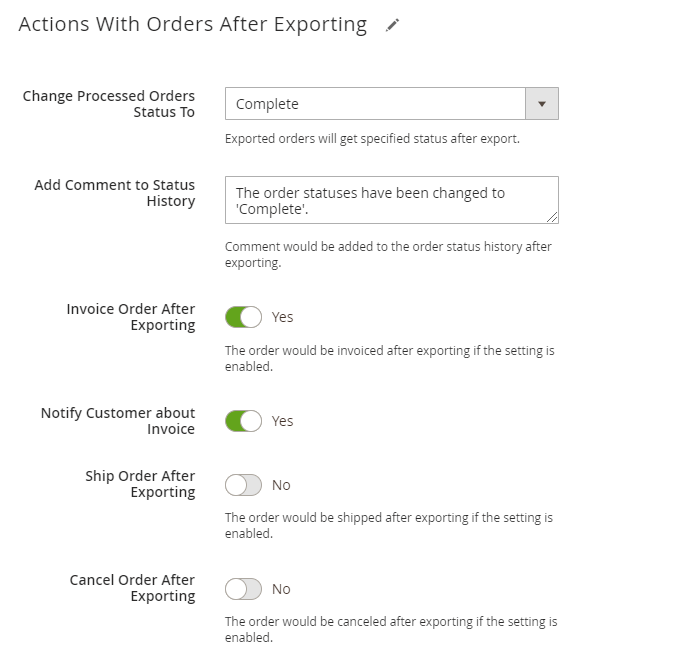684x662 pixels.
Task: Enable Ship Order After Exporting toggle
Action: 243,485
